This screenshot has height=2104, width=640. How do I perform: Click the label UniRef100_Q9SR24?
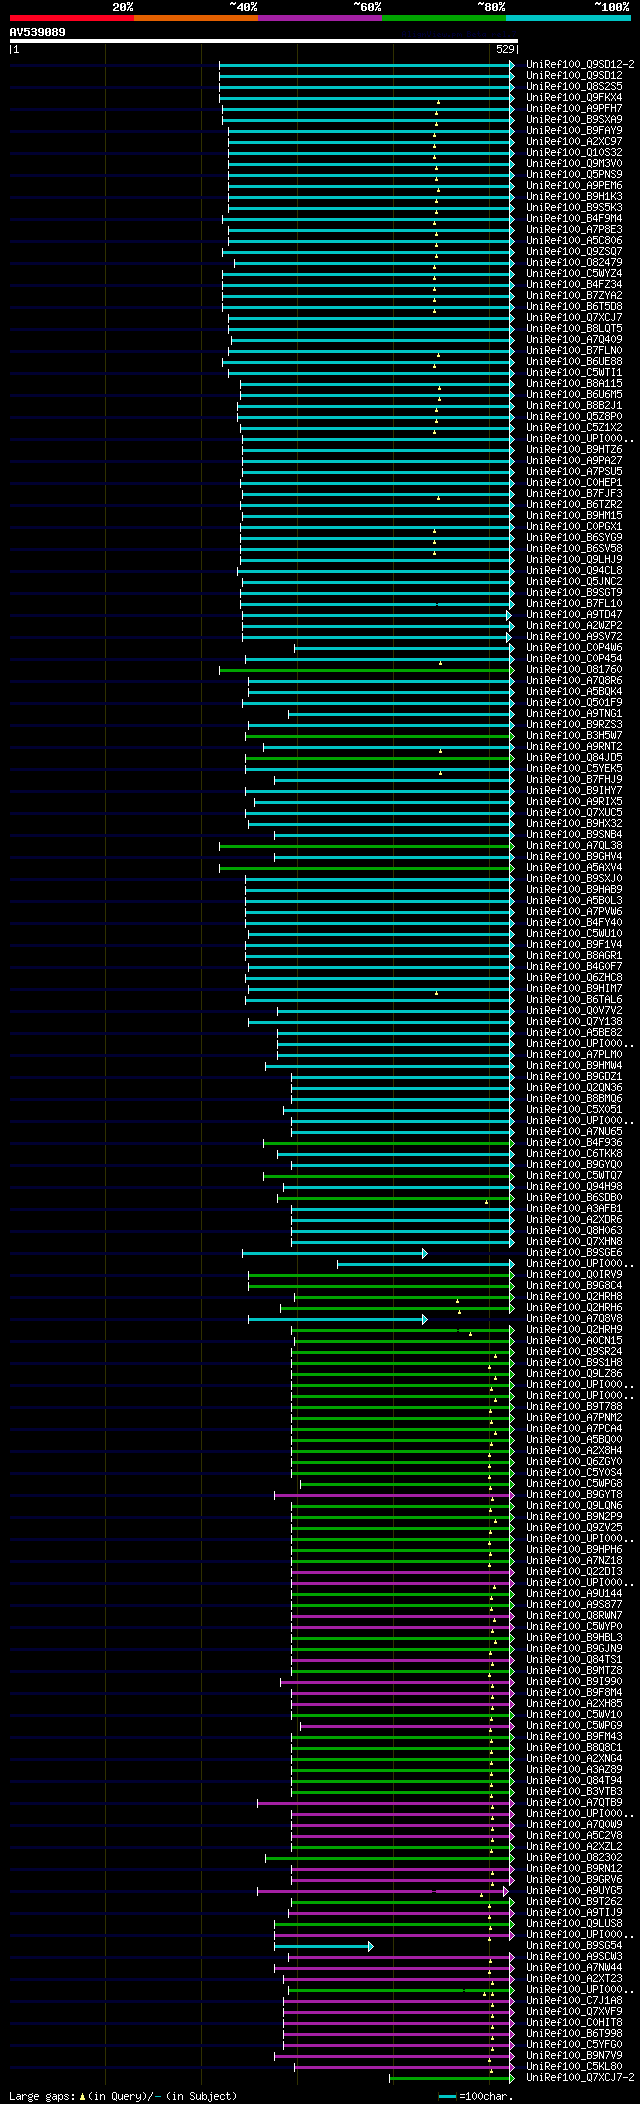pos(574,1352)
